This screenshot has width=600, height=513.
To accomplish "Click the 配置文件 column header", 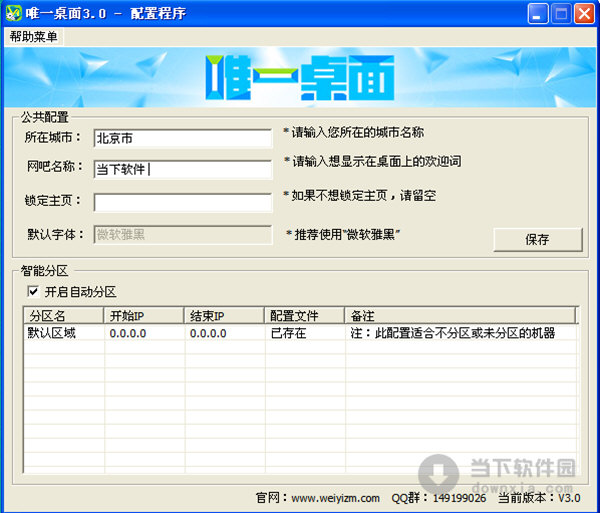I will pyautogui.click(x=305, y=316).
